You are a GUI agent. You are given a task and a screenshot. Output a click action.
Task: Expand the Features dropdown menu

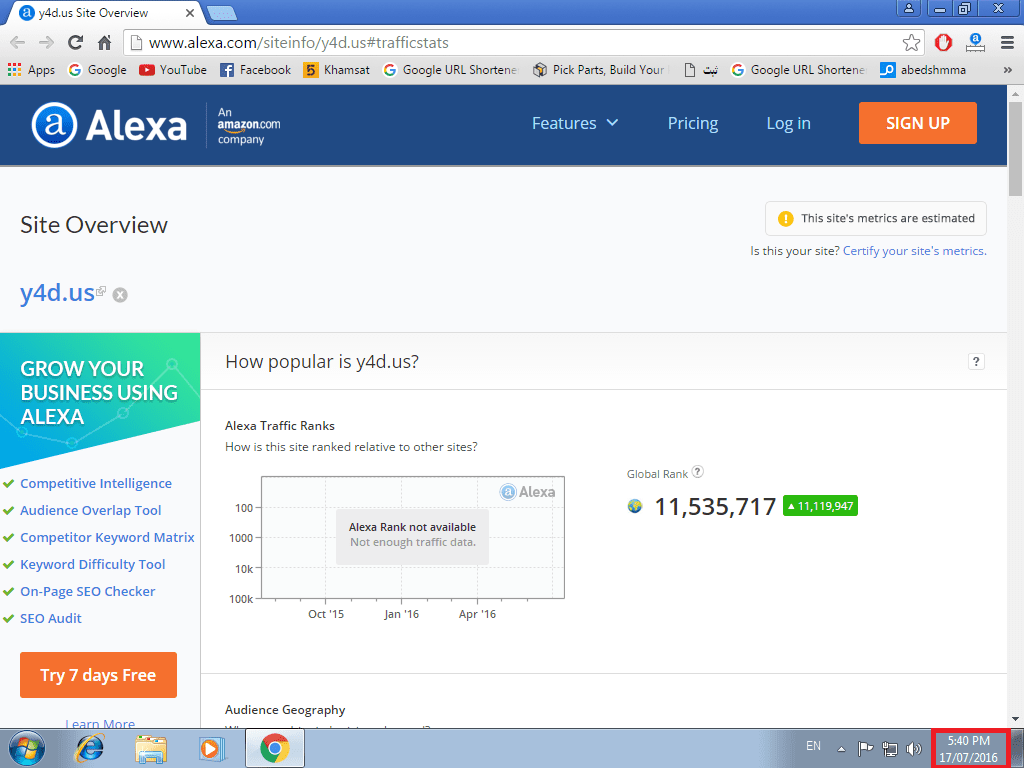pos(575,123)
